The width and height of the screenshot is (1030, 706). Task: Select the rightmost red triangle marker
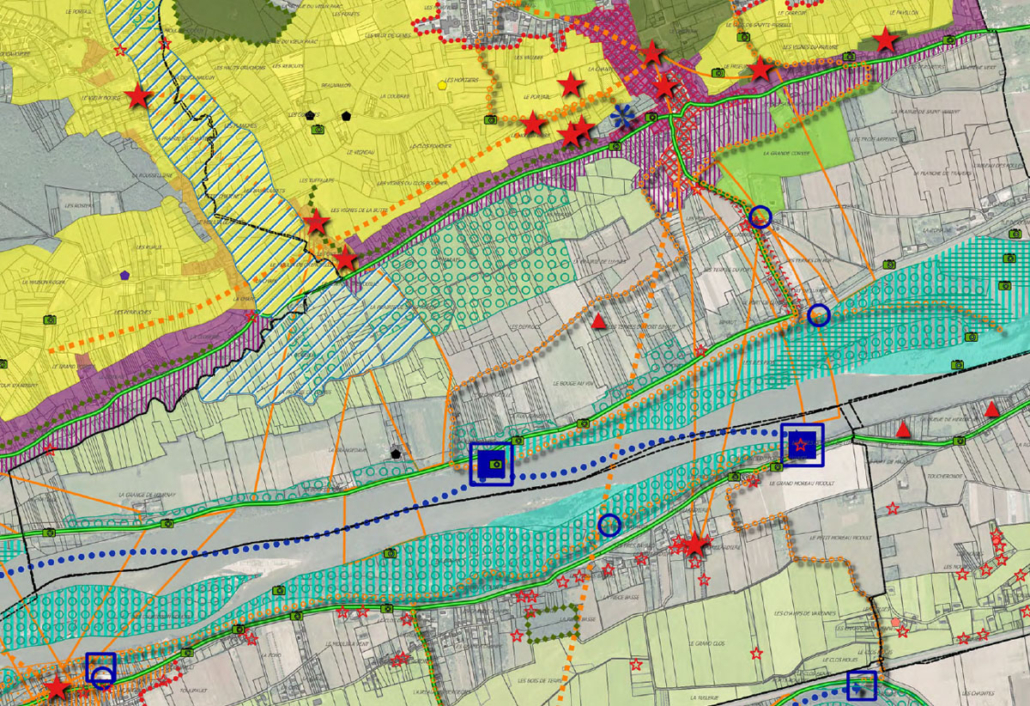[x=992, y=410]
